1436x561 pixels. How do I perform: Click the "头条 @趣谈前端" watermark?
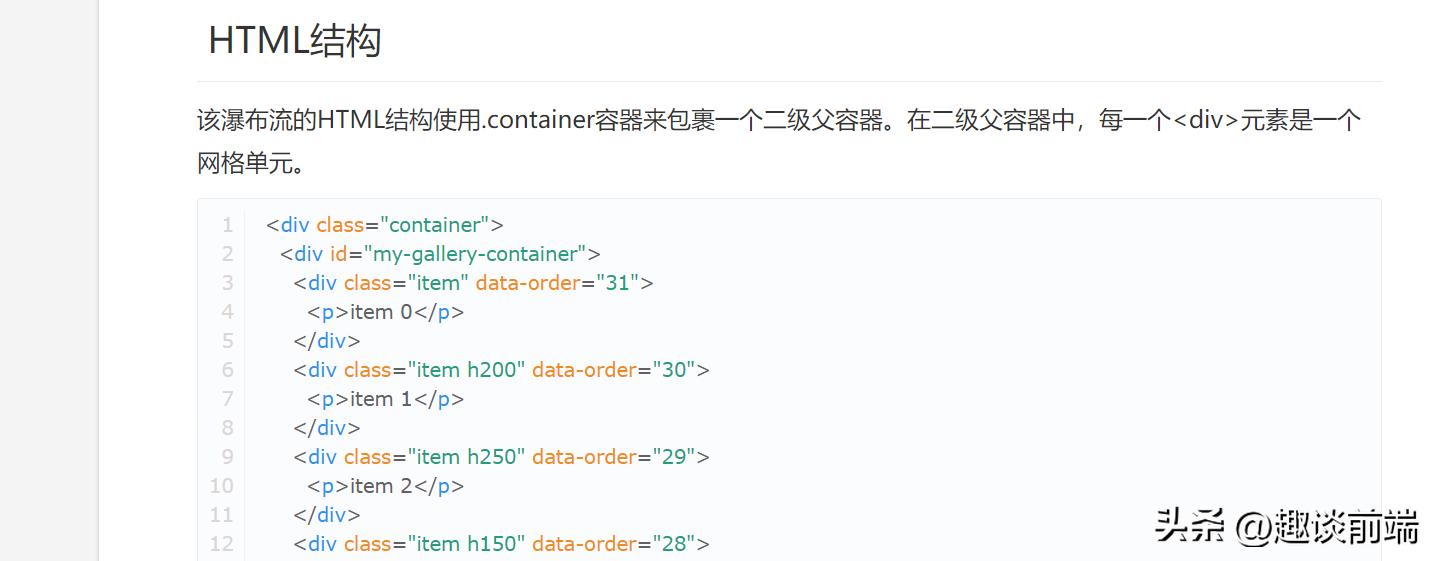(x=1287, y=526)
